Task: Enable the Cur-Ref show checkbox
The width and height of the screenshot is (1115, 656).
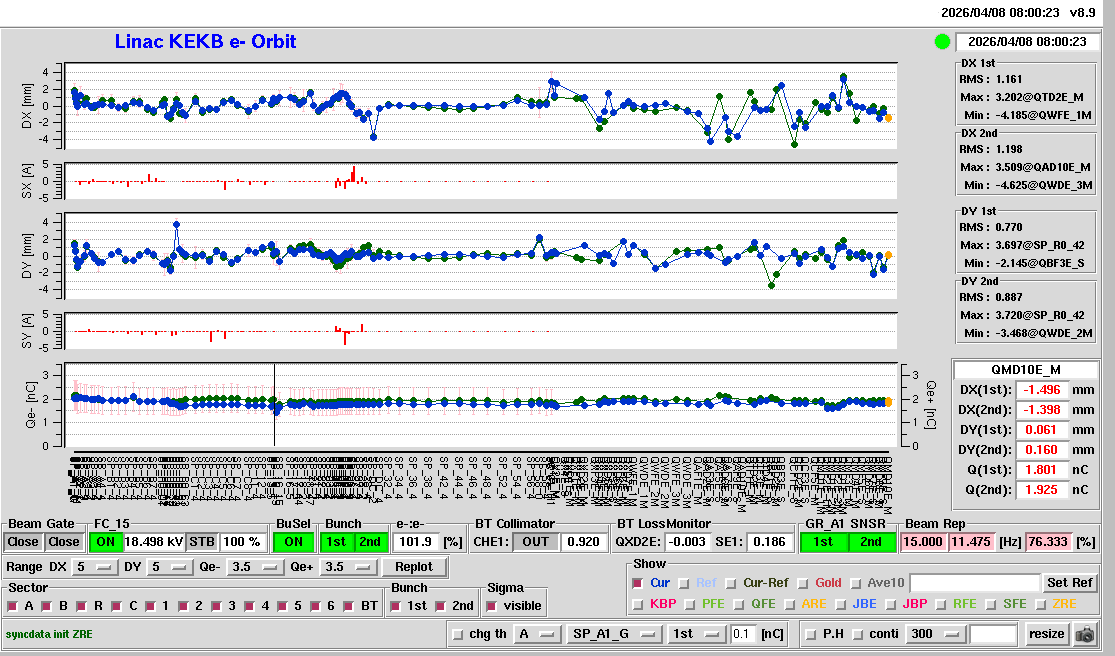Action: [733, 583]
